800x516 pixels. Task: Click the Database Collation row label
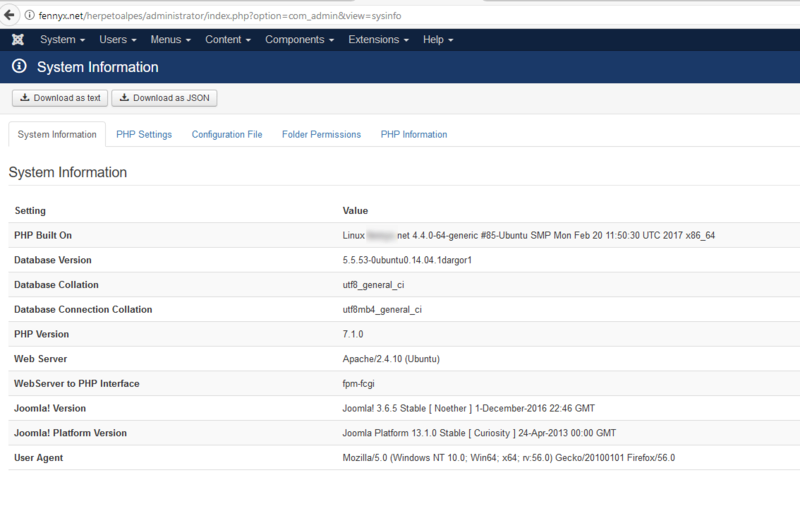56,285
